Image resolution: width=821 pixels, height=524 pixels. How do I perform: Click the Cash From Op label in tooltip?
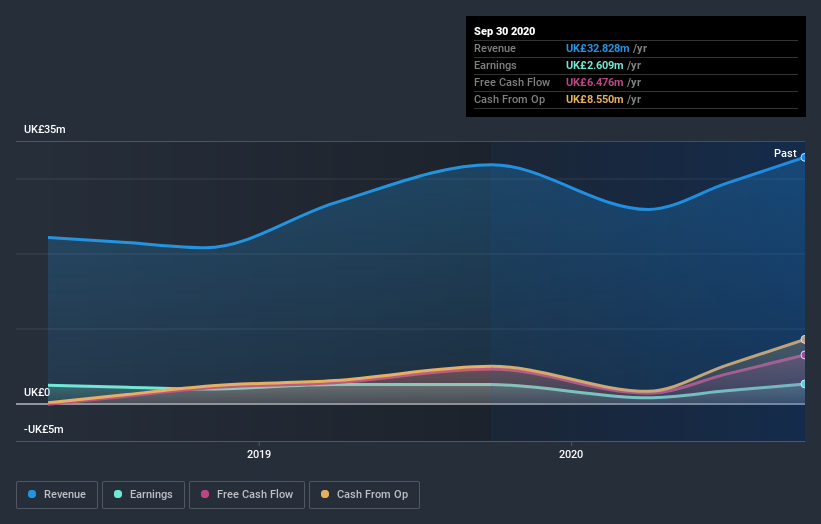coord(509,99)
